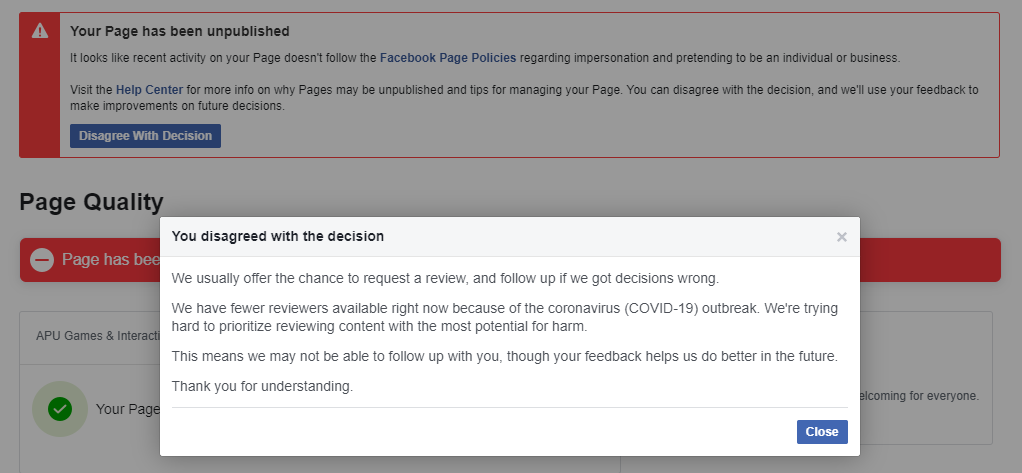This screenshot has width=1022, height=473.
Task: Click 'Your Page has been unpublished' heading
Action: [x=180, y=31]
